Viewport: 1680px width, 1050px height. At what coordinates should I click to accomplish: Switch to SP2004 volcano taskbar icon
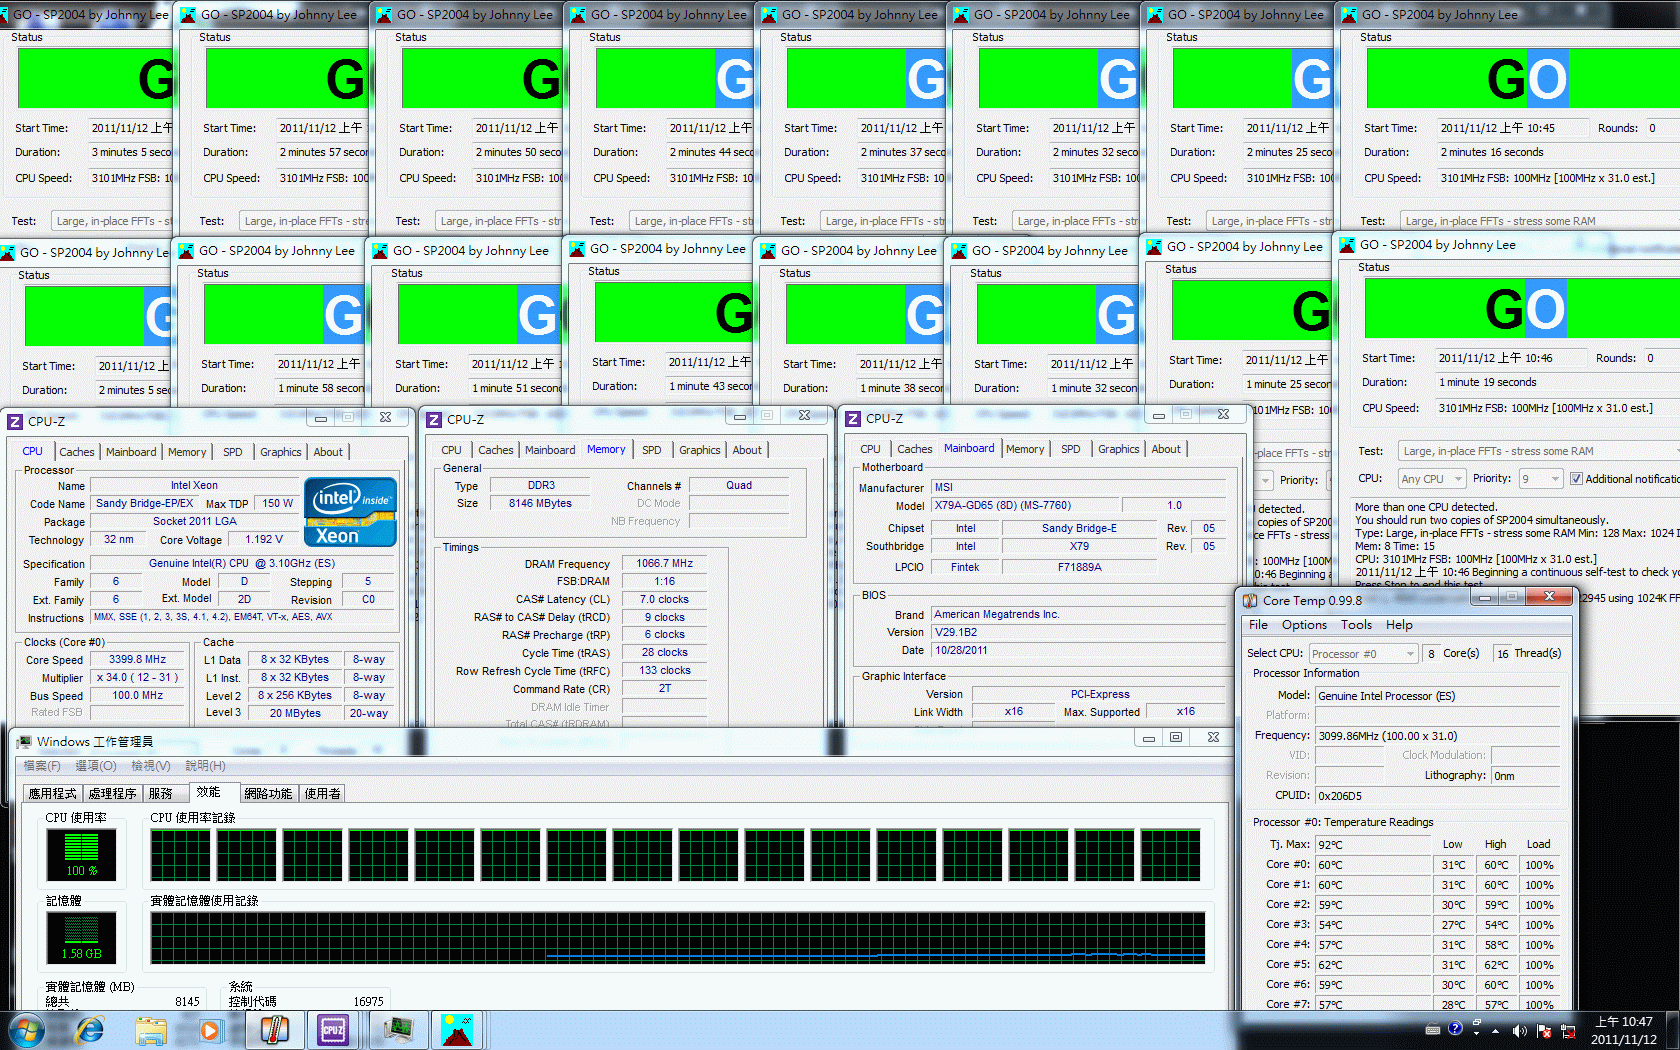(456, 1030)
